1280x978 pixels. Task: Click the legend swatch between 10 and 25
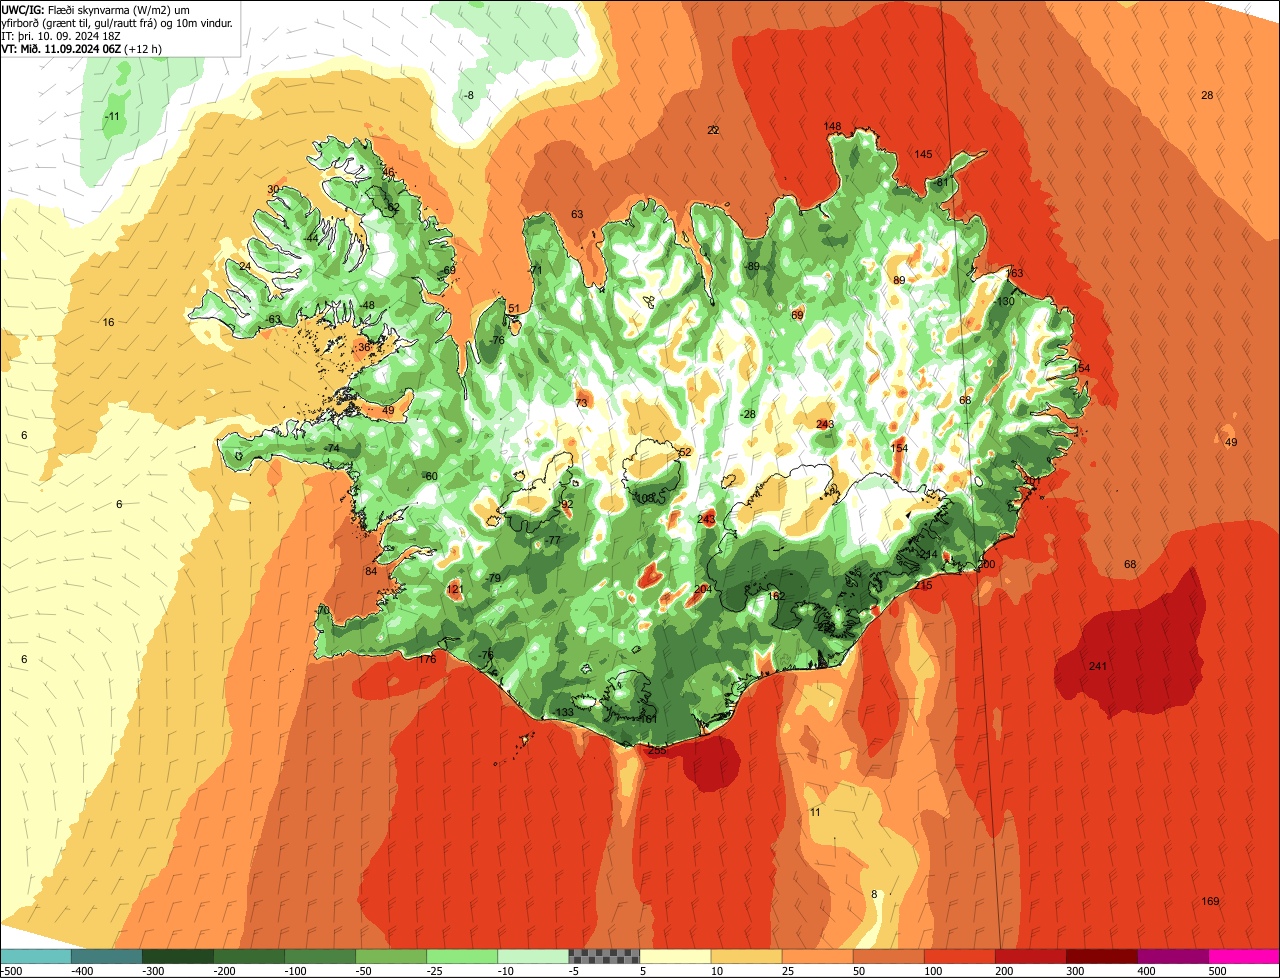(x=746, y=956)
